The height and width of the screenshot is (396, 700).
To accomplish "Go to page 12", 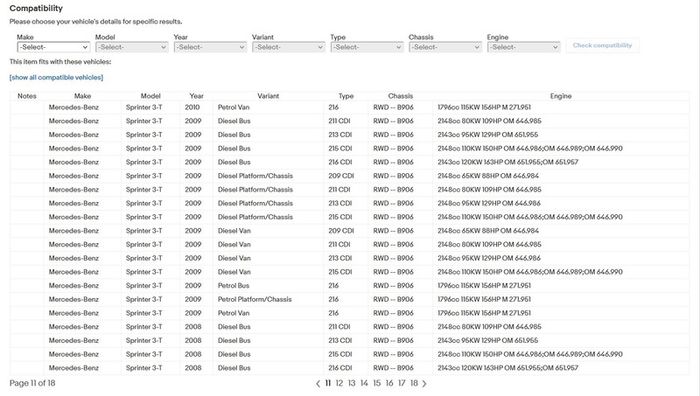I will 339,383.
